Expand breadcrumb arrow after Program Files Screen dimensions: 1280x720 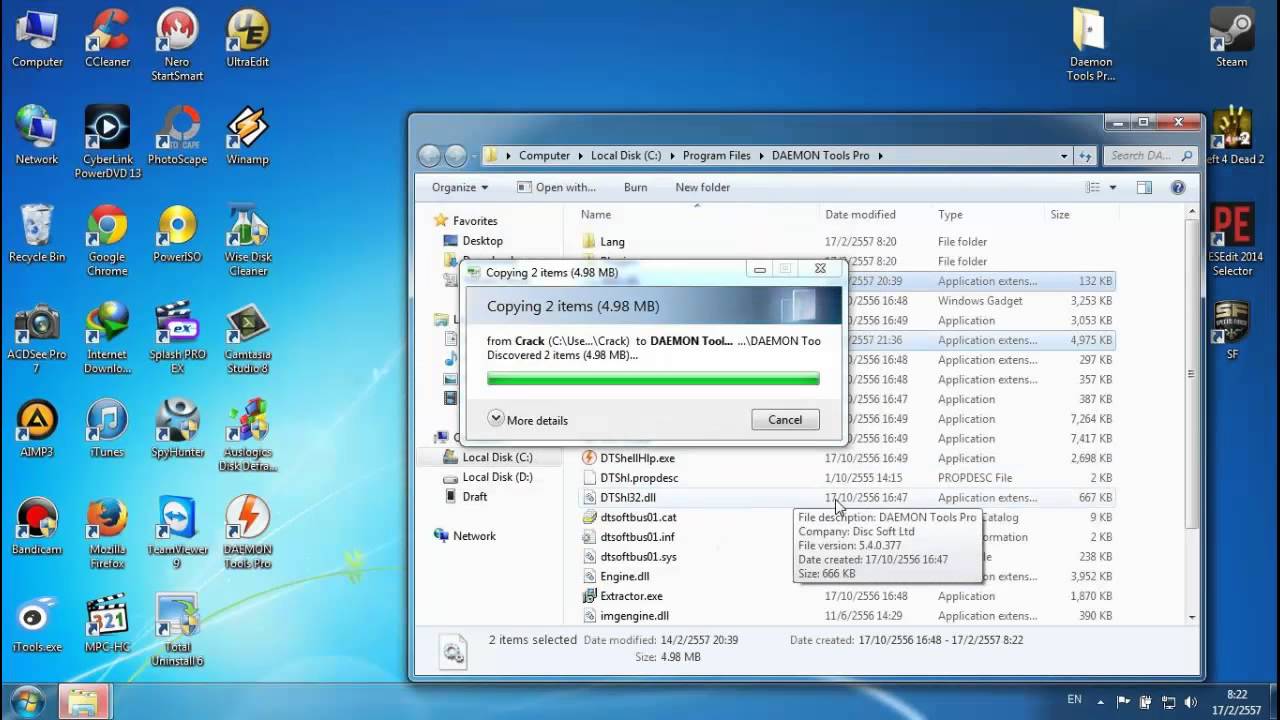pyautogui.click(x=761, y=156)
